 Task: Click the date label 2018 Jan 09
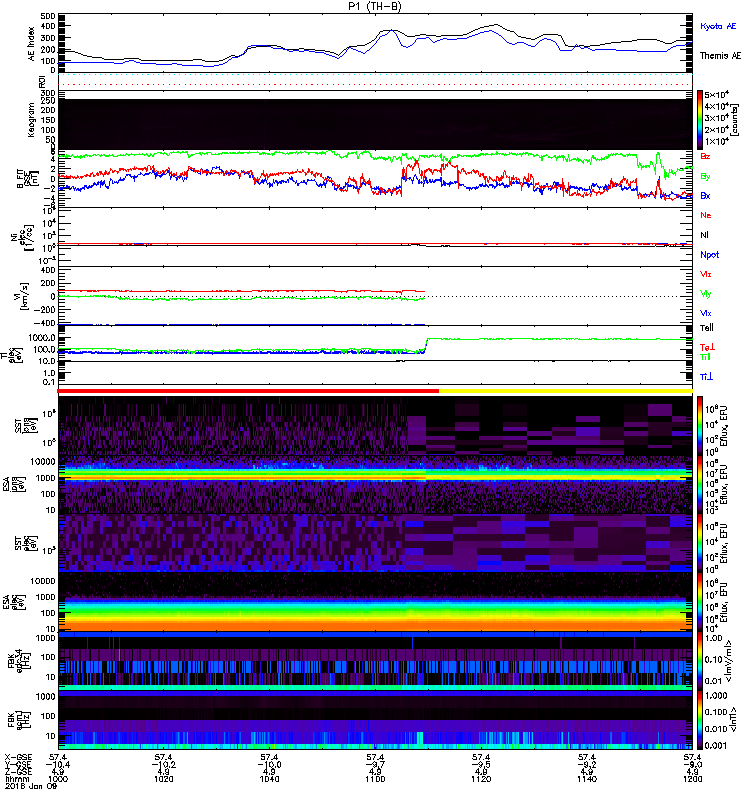31,786
